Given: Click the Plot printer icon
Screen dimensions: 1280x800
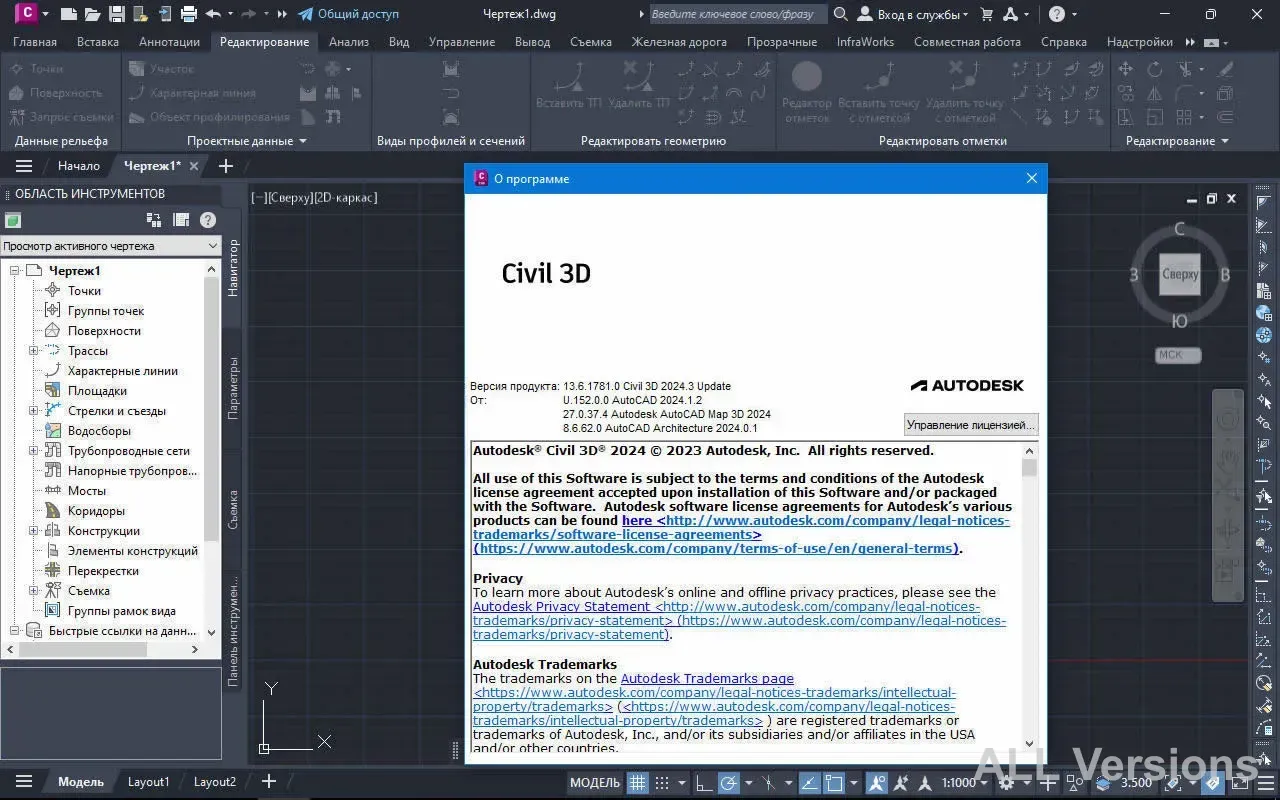Looking at the screenshot, I should pyautogui.click(x=188, y=14).
